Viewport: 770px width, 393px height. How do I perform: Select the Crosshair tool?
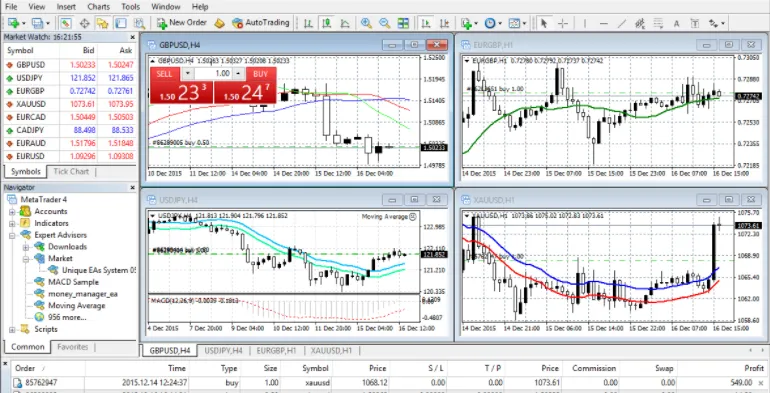pyautogui.click(x=563, y=23)
